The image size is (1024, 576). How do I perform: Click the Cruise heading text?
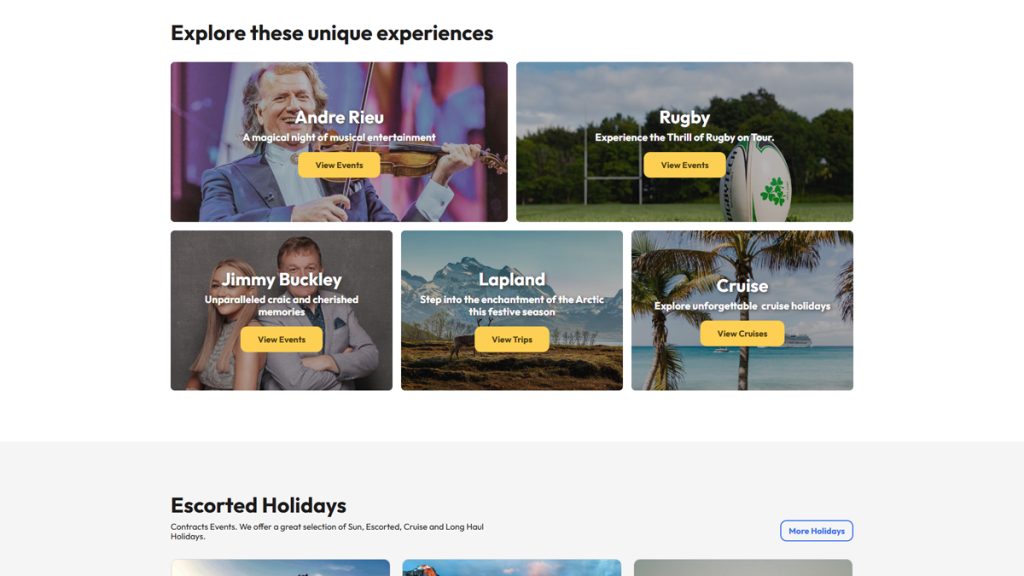(x=742, y=286)
